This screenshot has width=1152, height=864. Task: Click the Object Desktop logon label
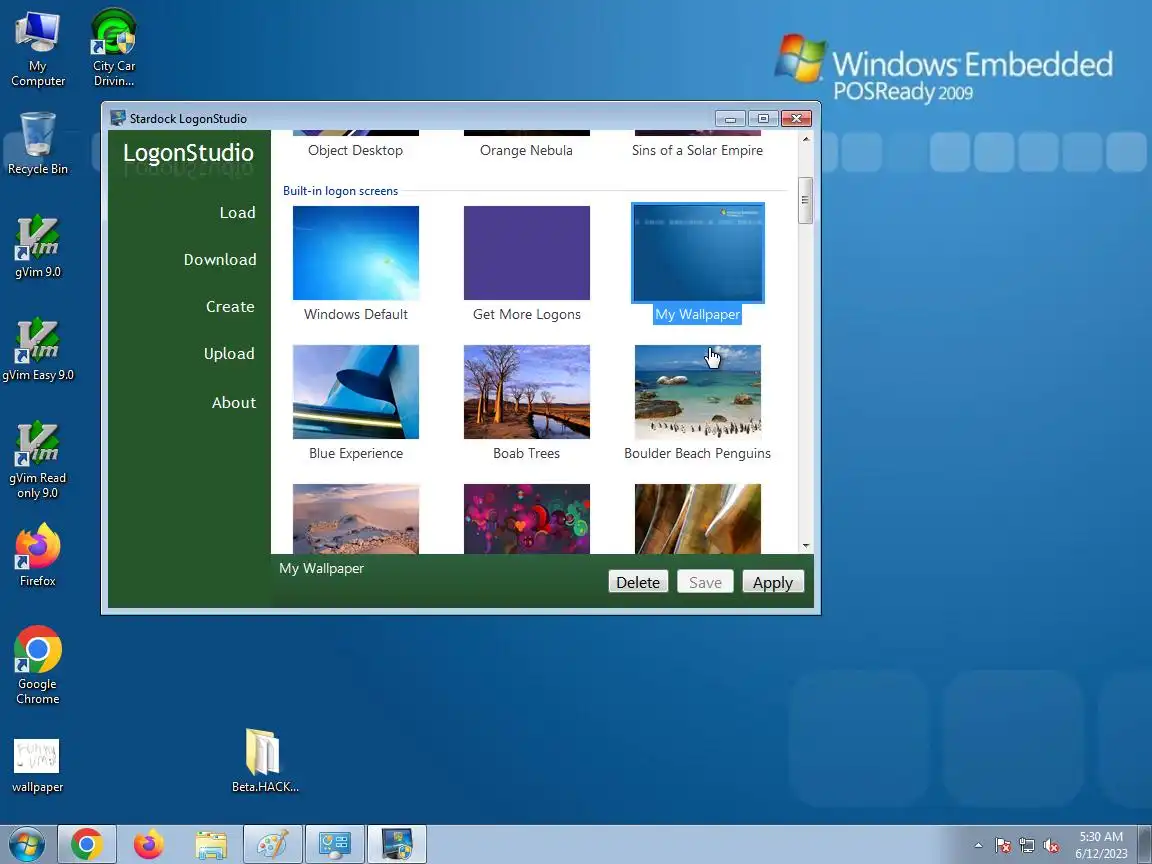pos(356,150)
